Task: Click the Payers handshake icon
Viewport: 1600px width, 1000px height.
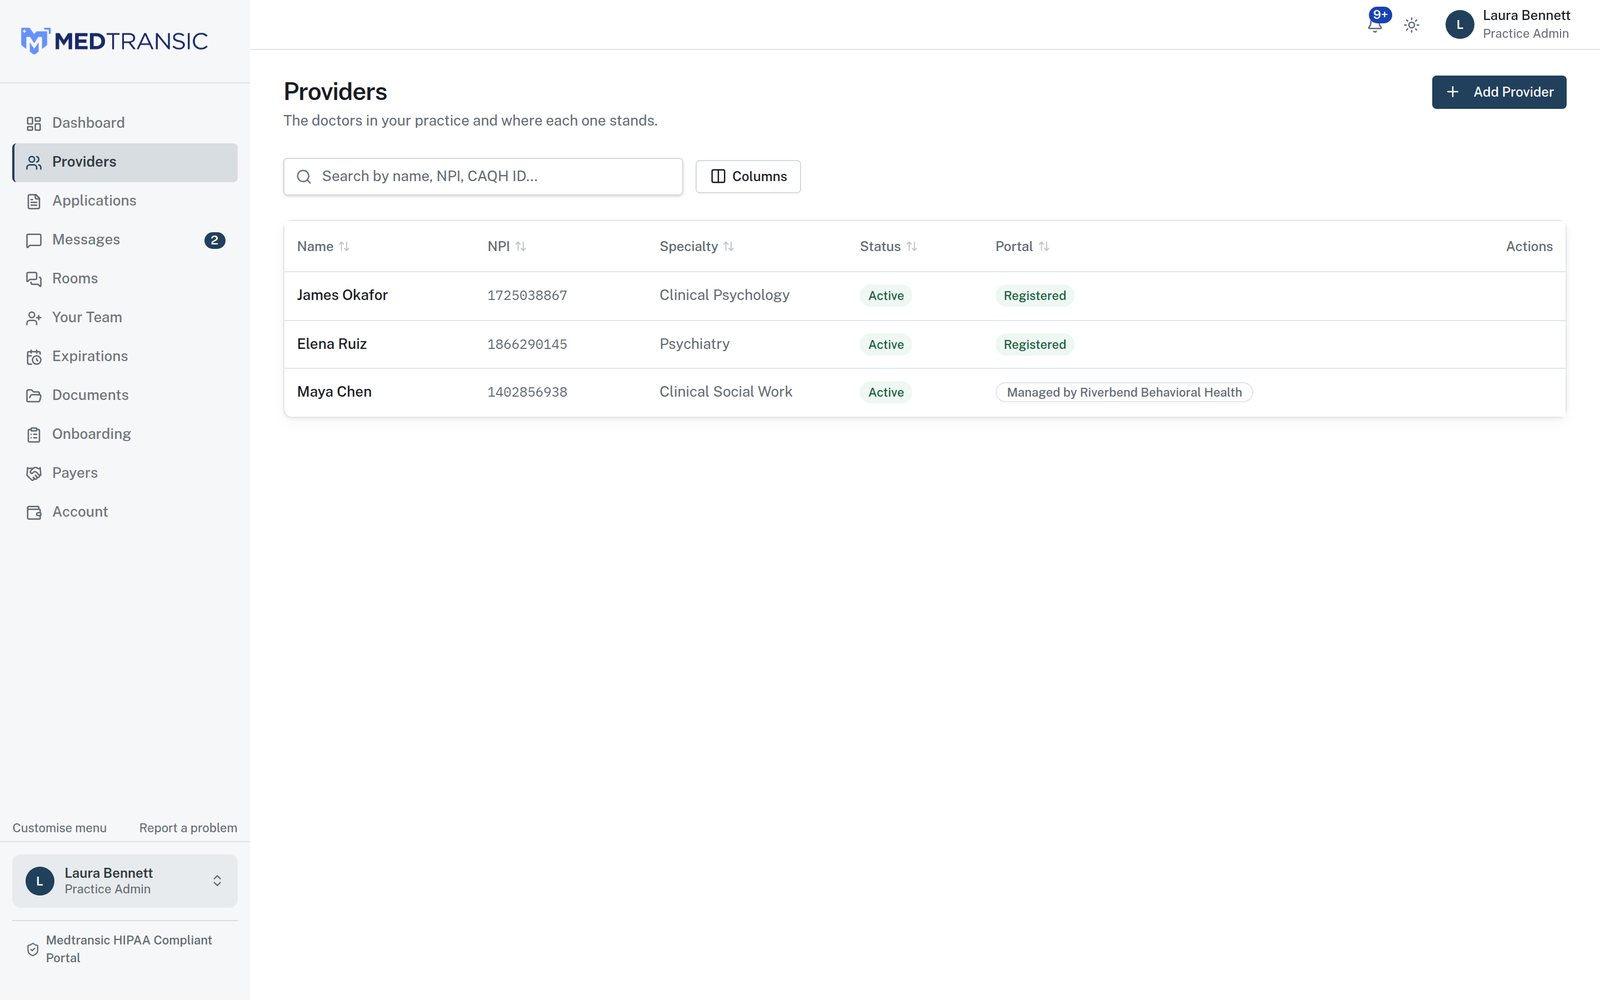Action: [x=34, y=473]
